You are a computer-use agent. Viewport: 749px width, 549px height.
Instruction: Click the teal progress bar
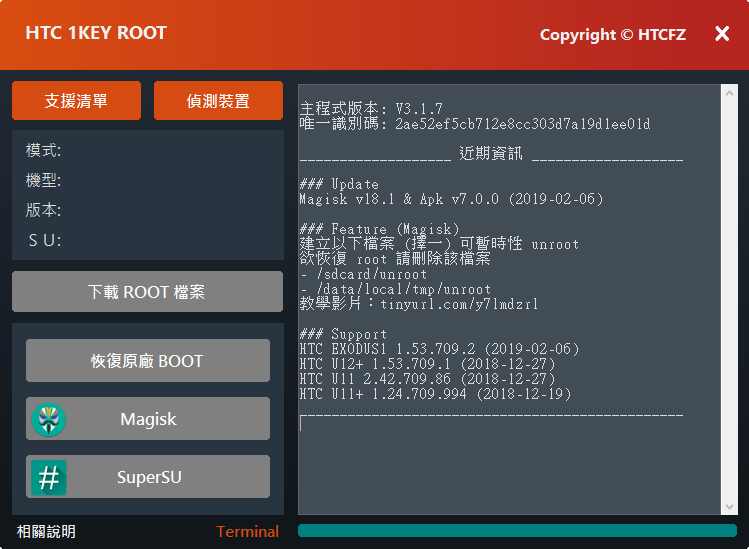(x=517, y=530)
